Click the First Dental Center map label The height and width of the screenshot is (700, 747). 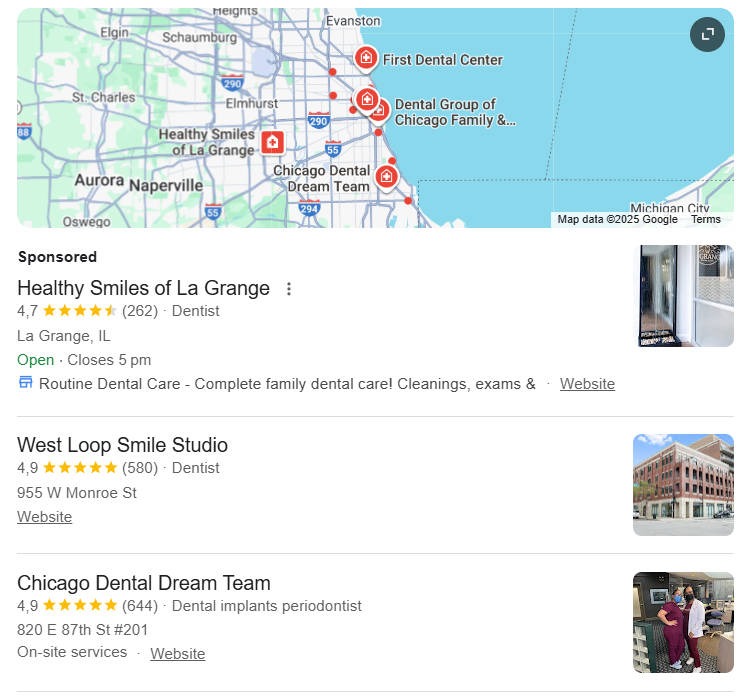pyautogui.click(x=443, y=60)
